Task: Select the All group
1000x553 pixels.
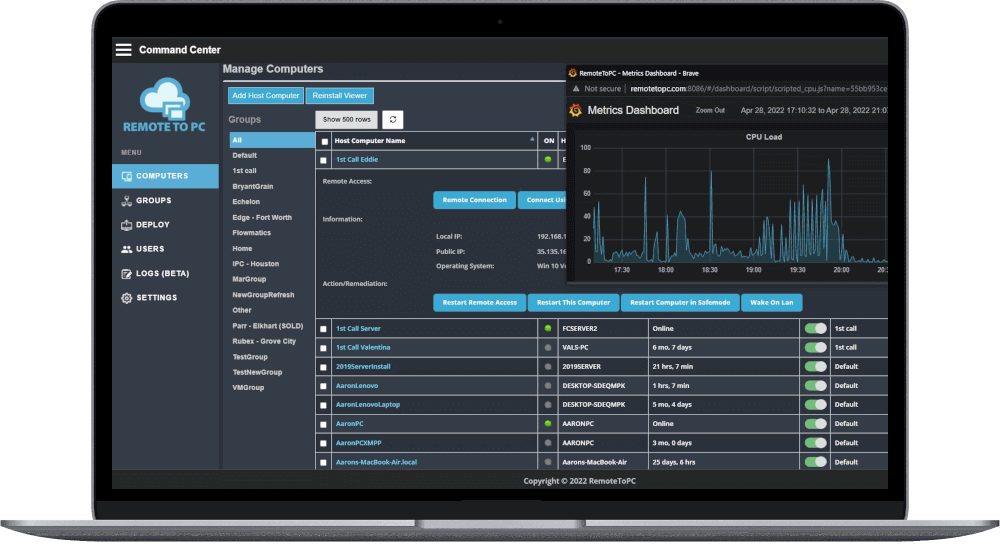Action: tap(272, 140)
